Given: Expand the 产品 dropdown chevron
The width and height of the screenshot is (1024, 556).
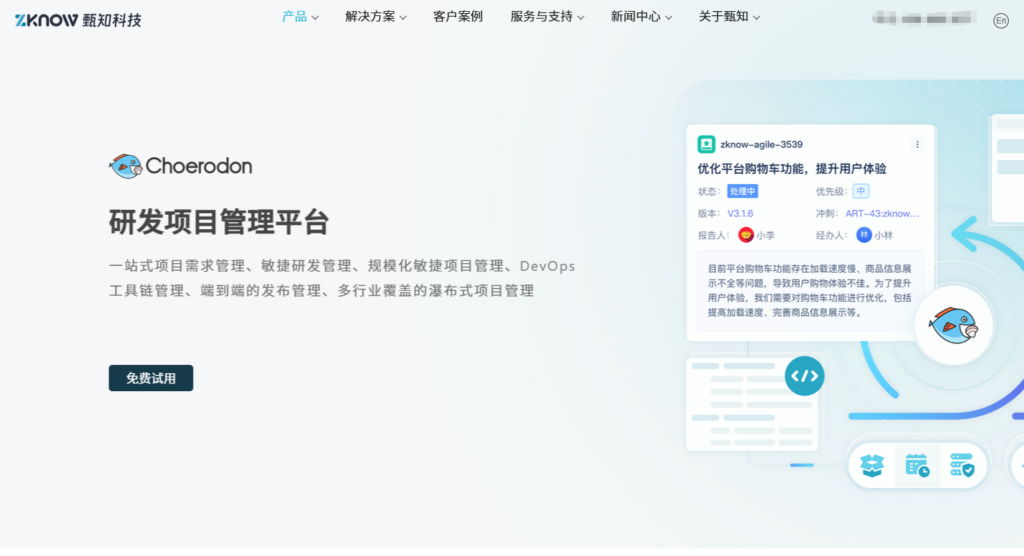Looking at the screenshot, I should [315, 18].
